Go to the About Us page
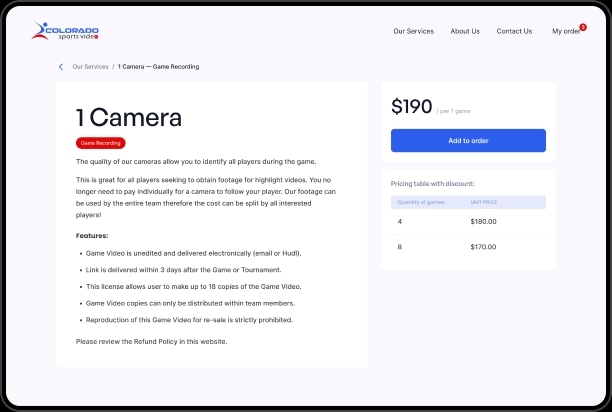612x412 pixels. (465, 31)
